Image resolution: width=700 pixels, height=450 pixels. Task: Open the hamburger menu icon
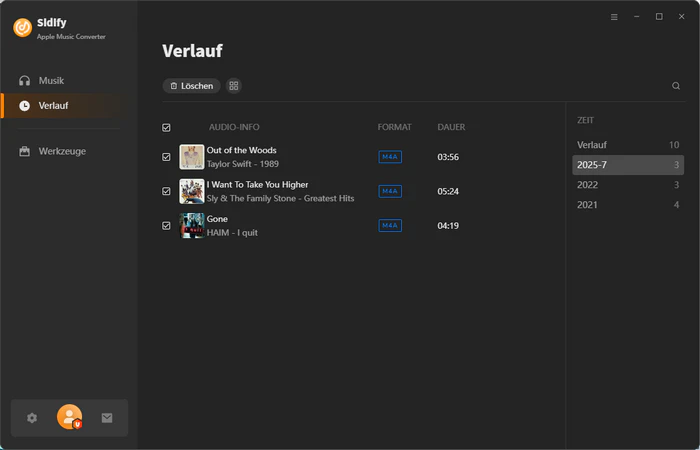coord(614,17)
